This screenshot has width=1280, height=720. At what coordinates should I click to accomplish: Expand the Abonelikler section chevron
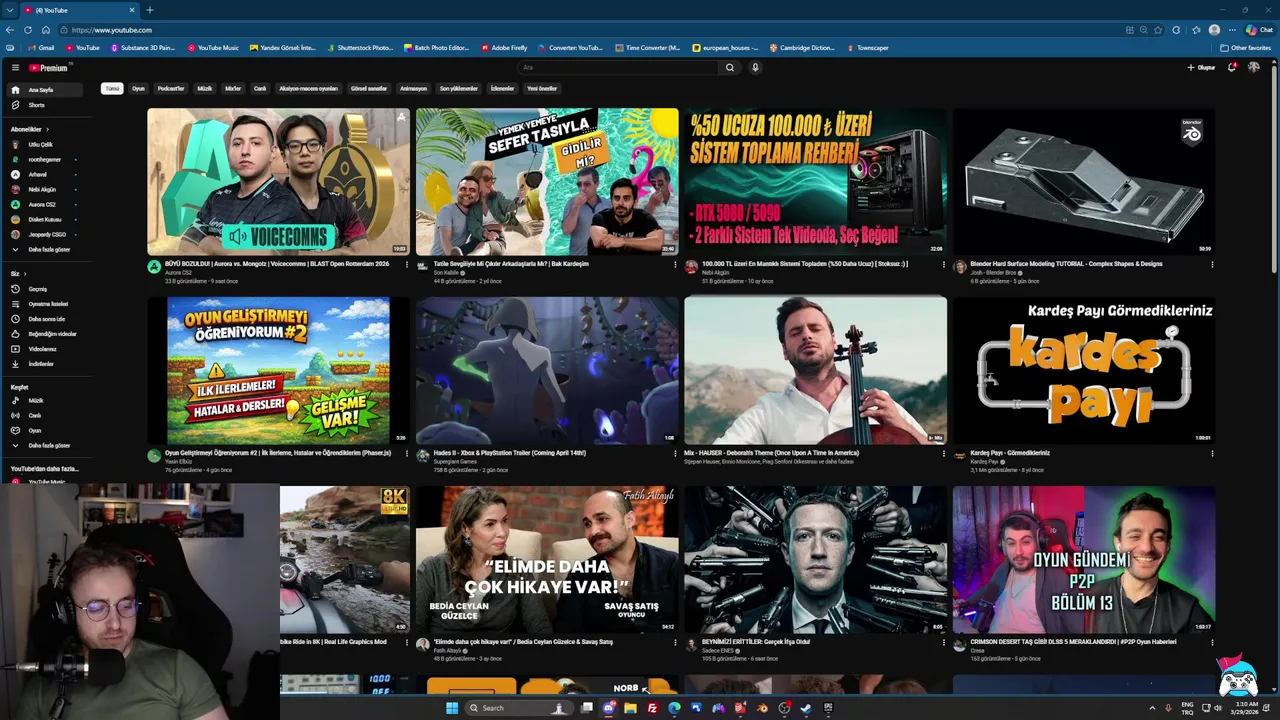47,129
